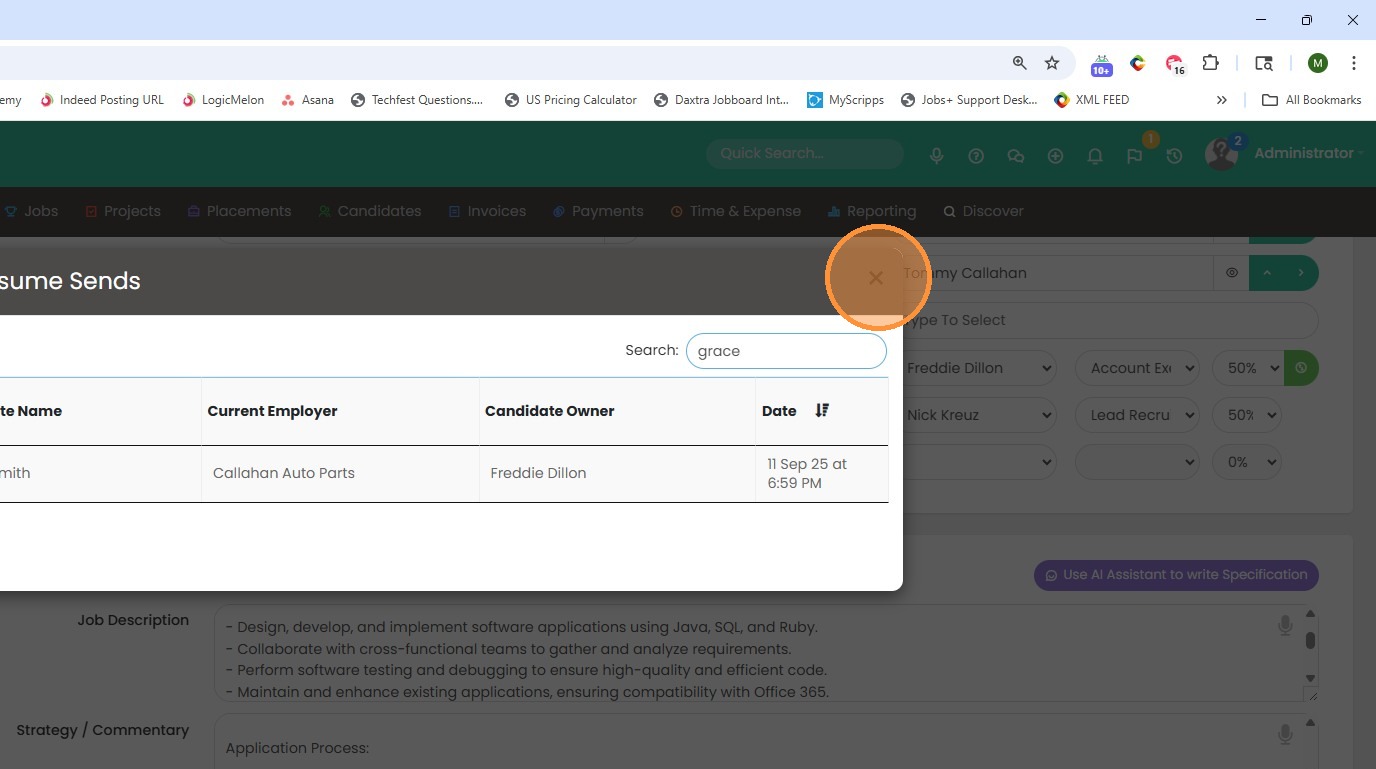Open the 50% dropdown in Freddie Dillon row
The width and height of the screenshot is (1376, 769).
click(x=1247, y=368)
